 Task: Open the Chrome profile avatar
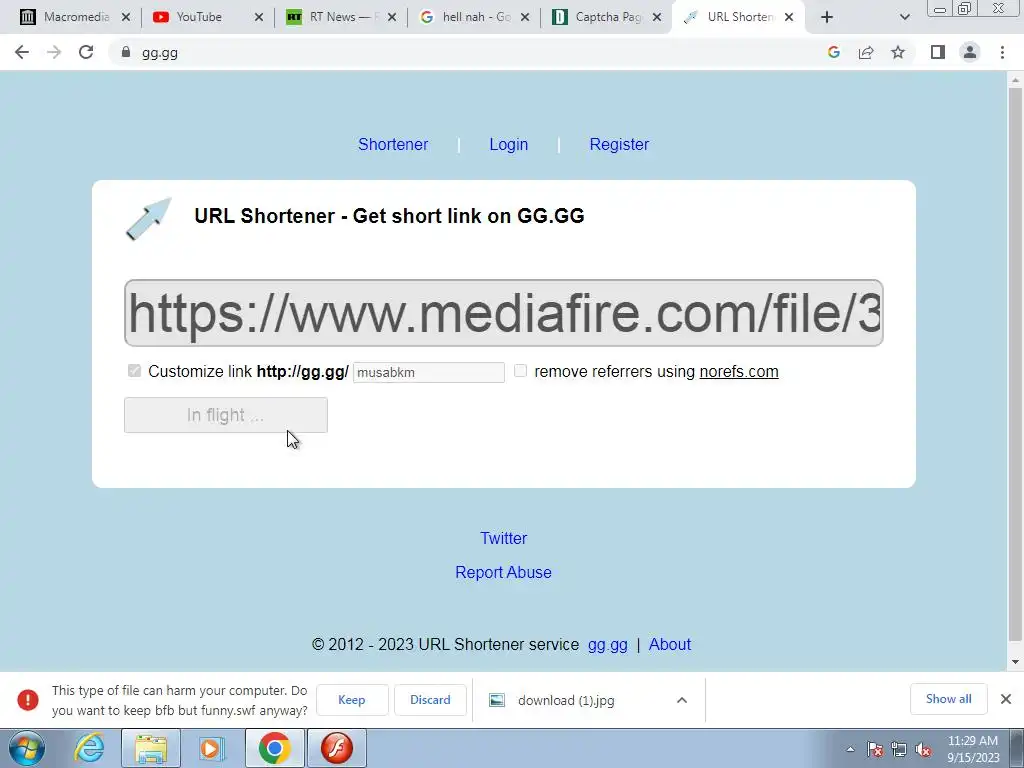970,52
